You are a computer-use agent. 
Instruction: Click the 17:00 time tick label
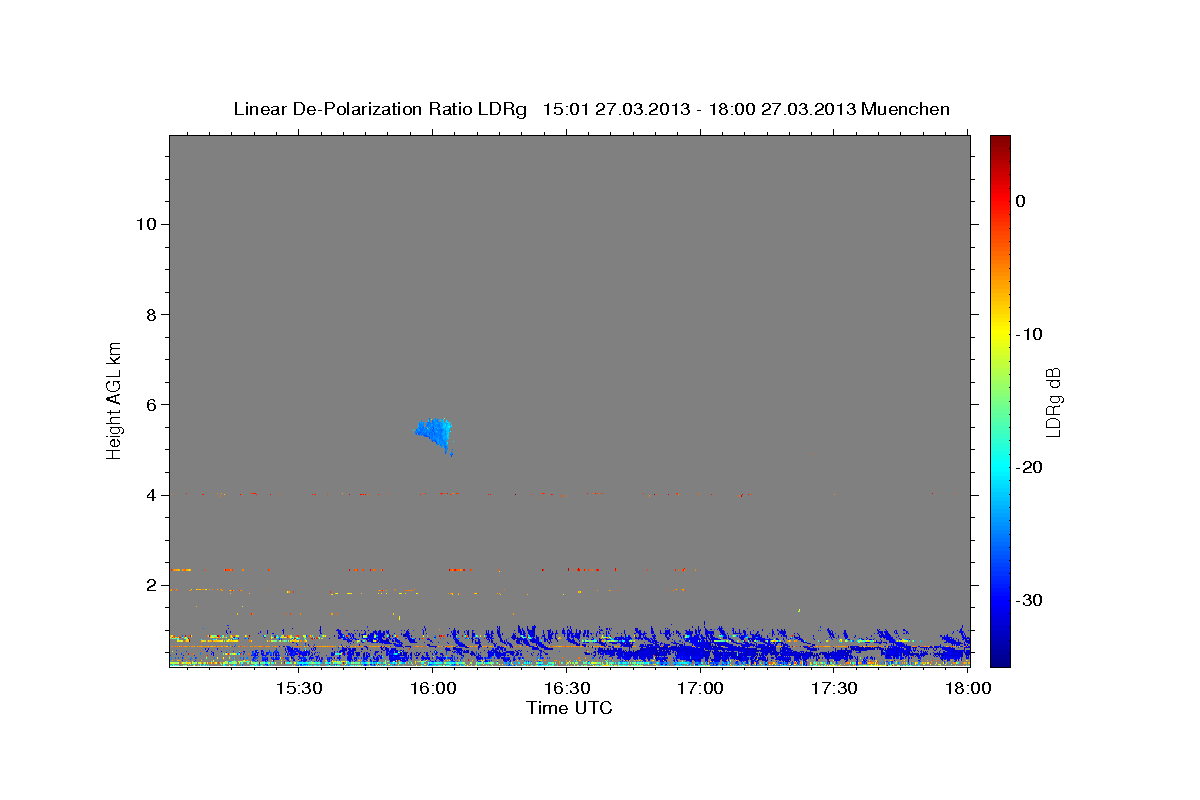(700, 689)
